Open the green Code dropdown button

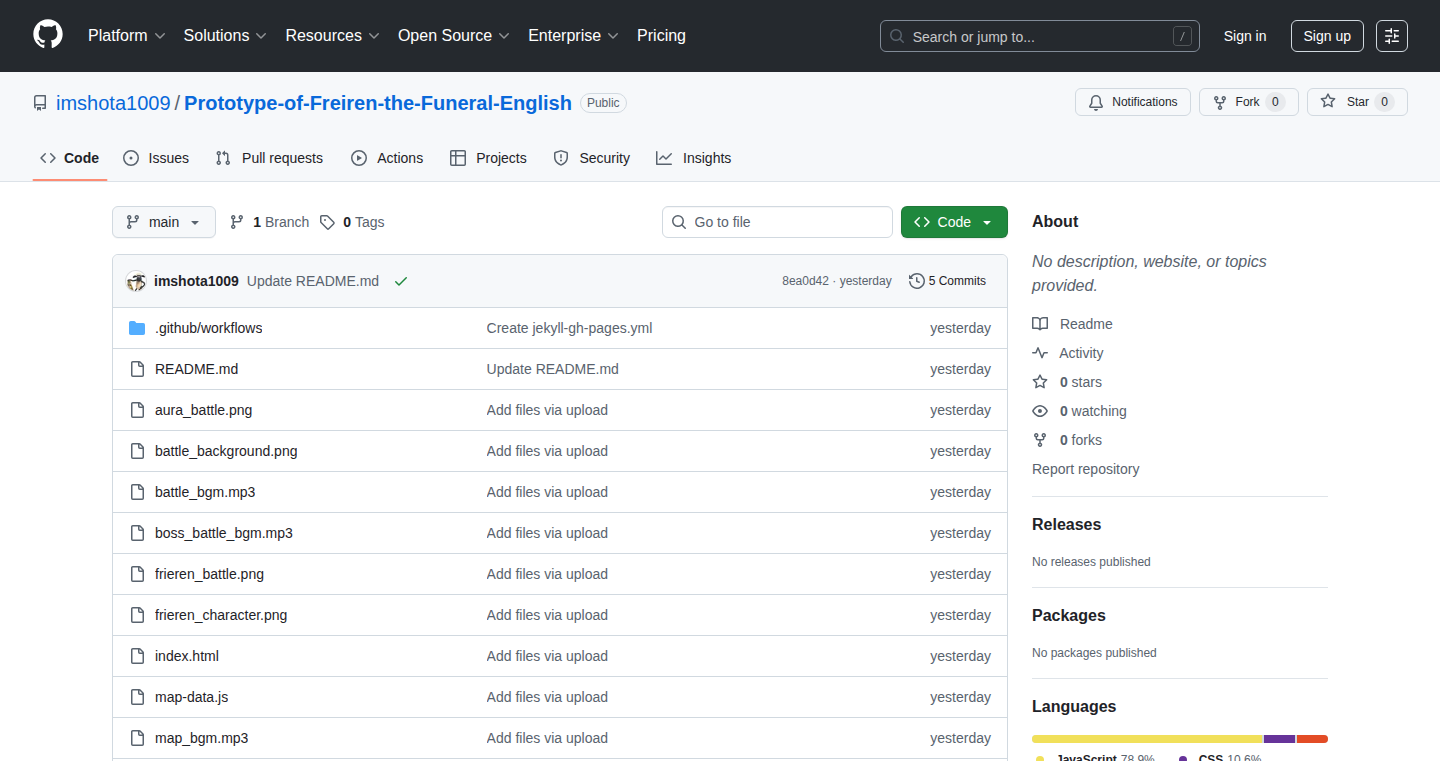pos(954,222)
